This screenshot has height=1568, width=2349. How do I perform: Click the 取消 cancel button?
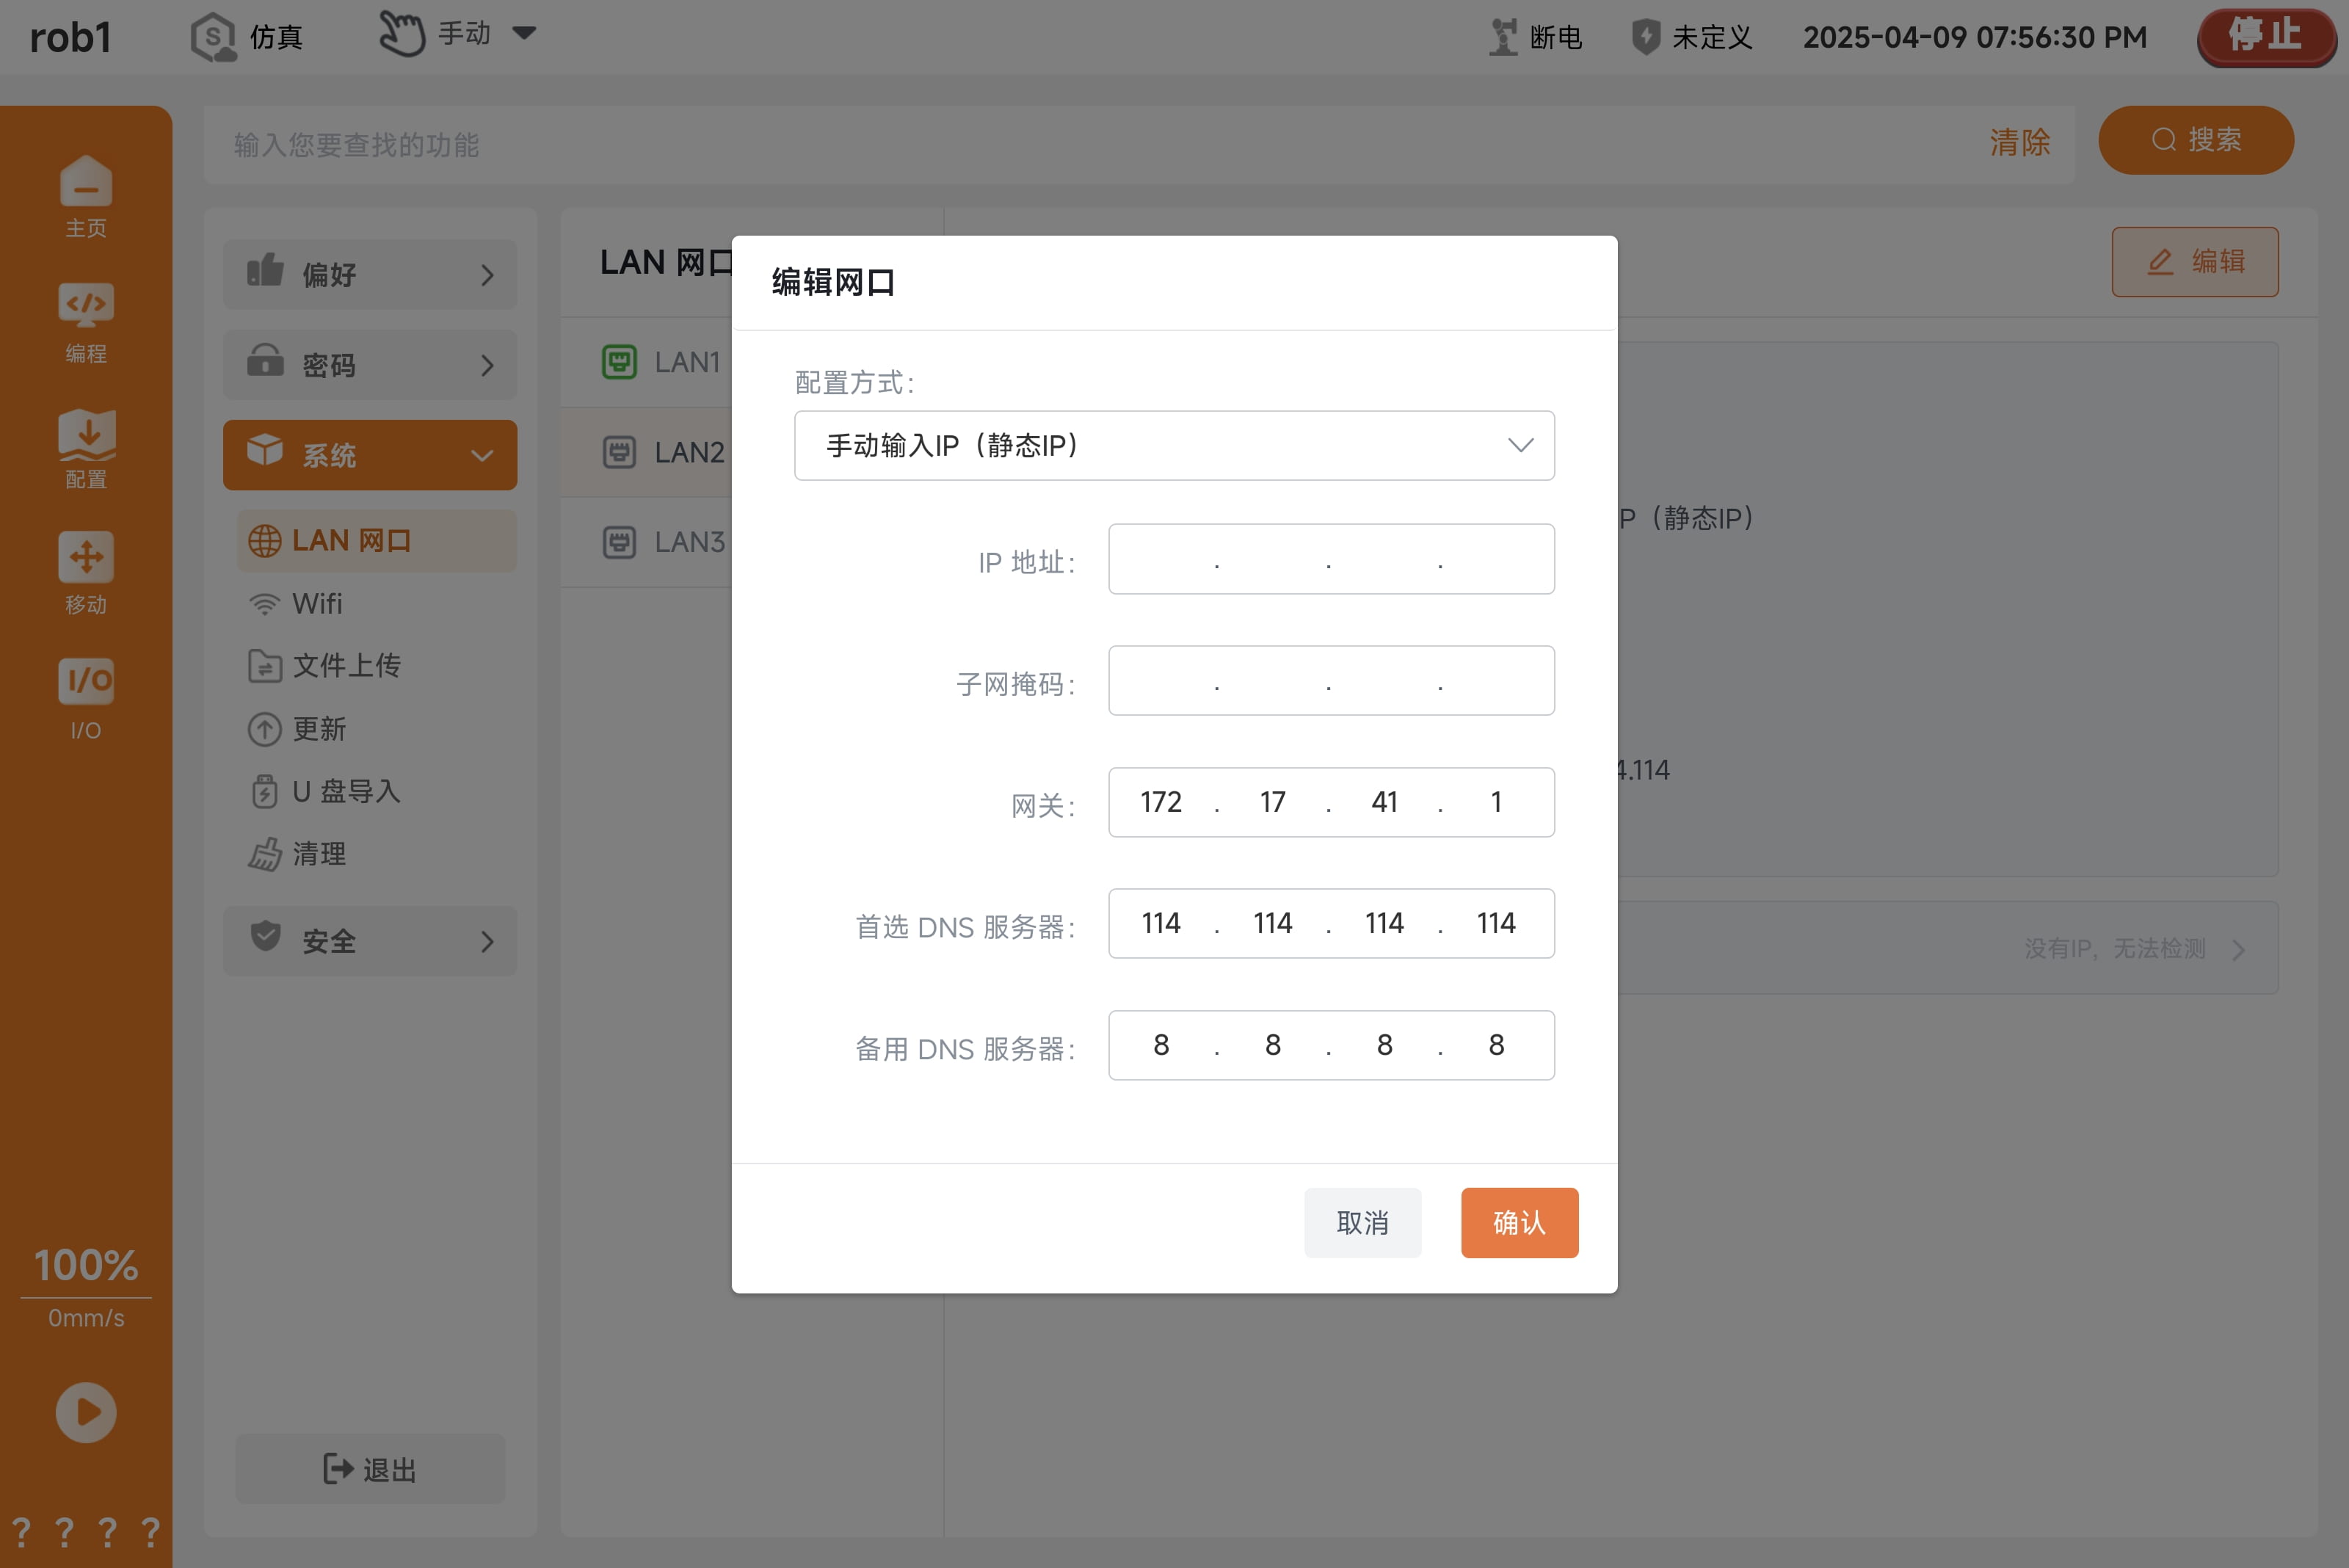pyautogui.click(x=1362, y=1222)
